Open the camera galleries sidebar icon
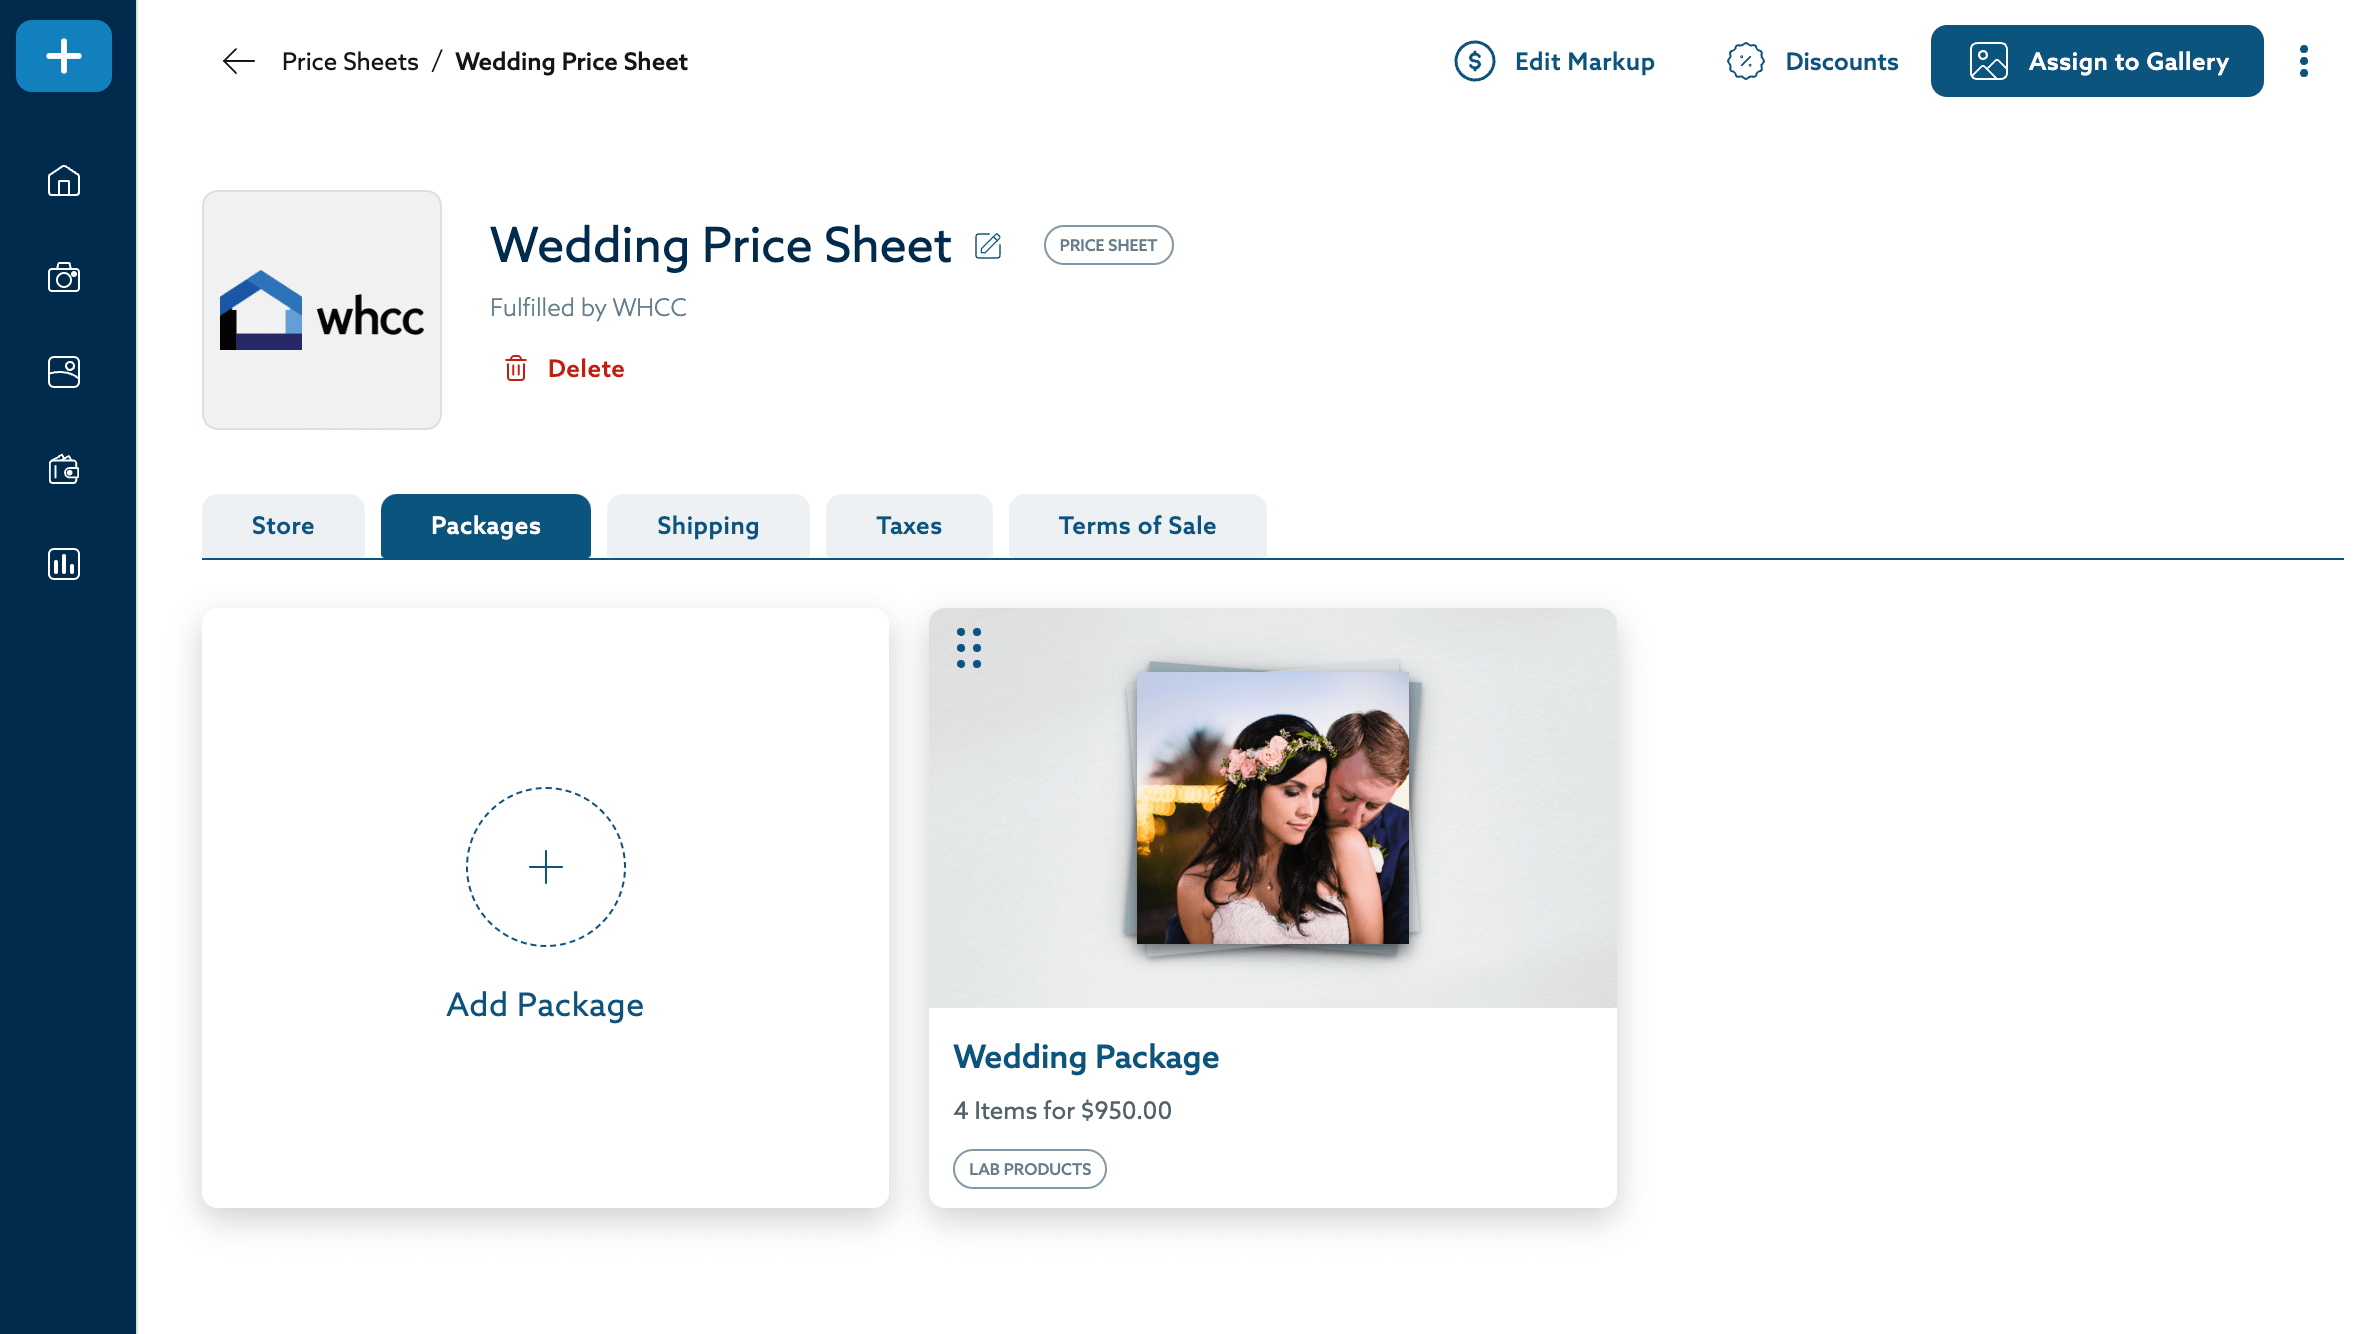This screenshot has width=2362, height=1334. (64, 277)
